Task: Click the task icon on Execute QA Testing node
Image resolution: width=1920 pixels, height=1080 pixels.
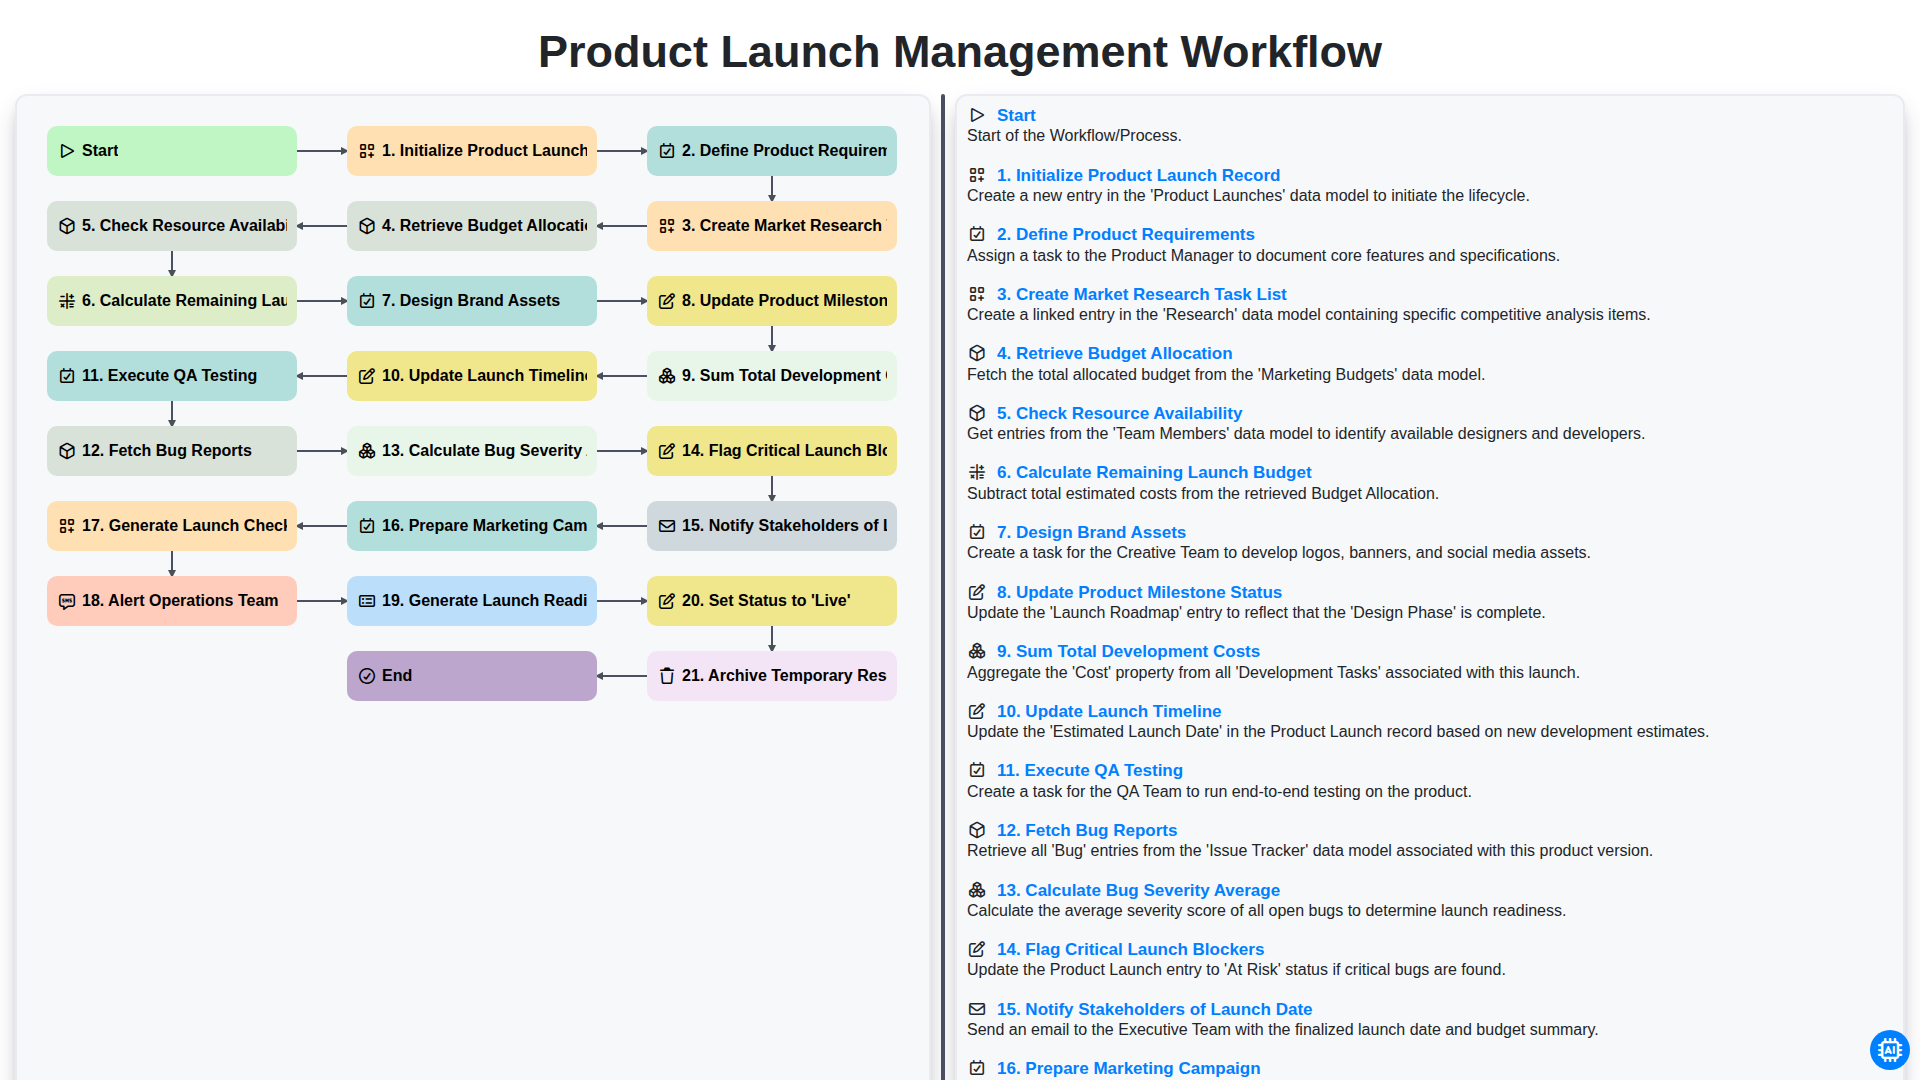Action: (x=67, y=376)
